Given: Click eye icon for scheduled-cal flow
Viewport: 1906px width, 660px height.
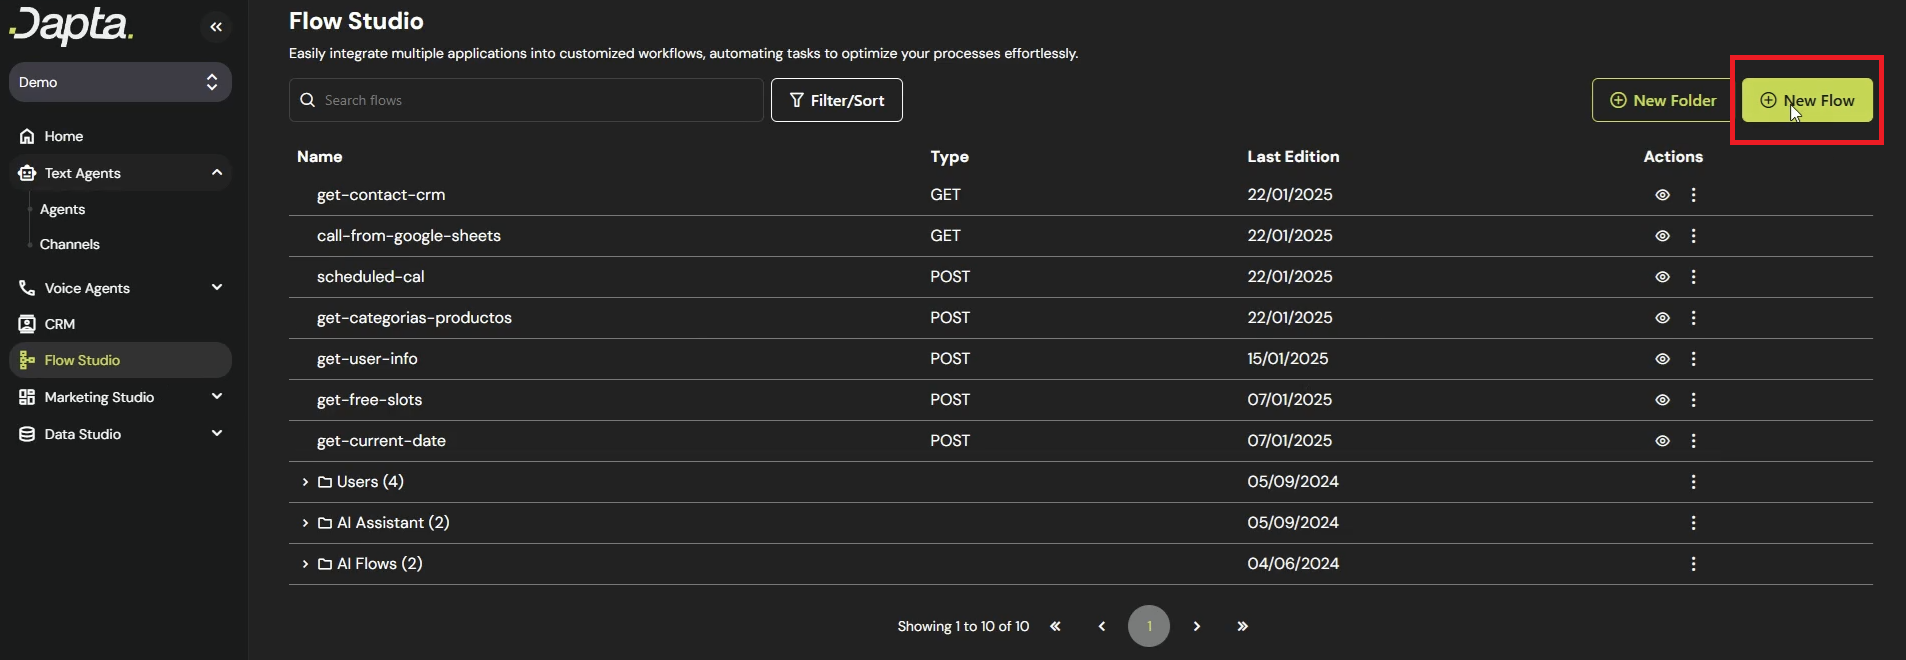Looking at the screenshot, I should click(1662, 277).
